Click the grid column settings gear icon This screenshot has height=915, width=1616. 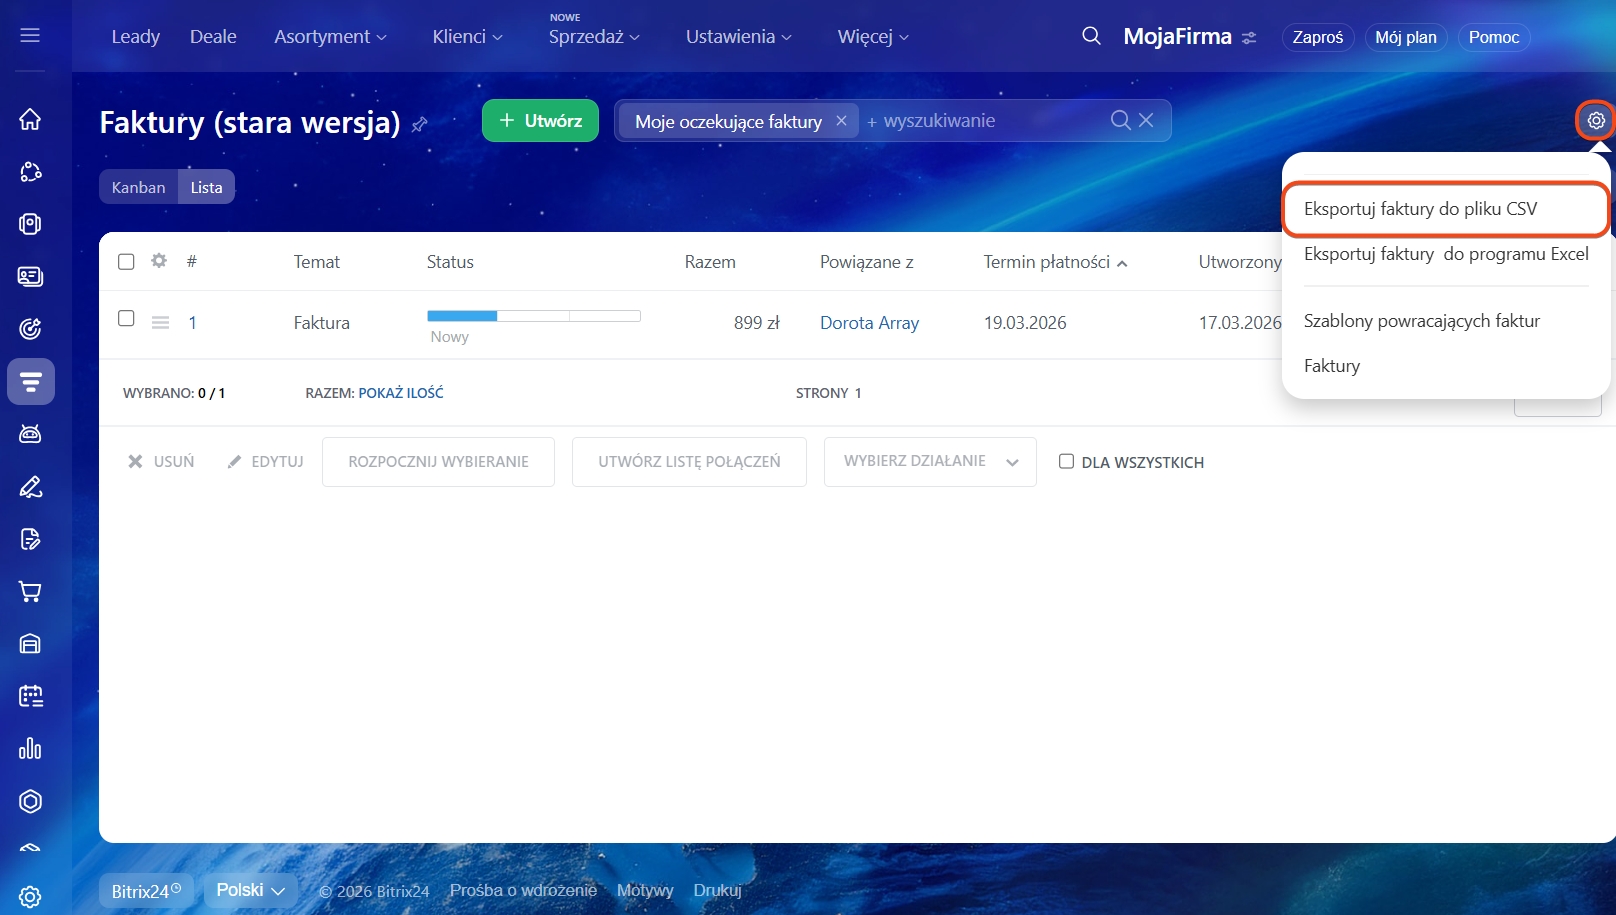pos(159,261)
